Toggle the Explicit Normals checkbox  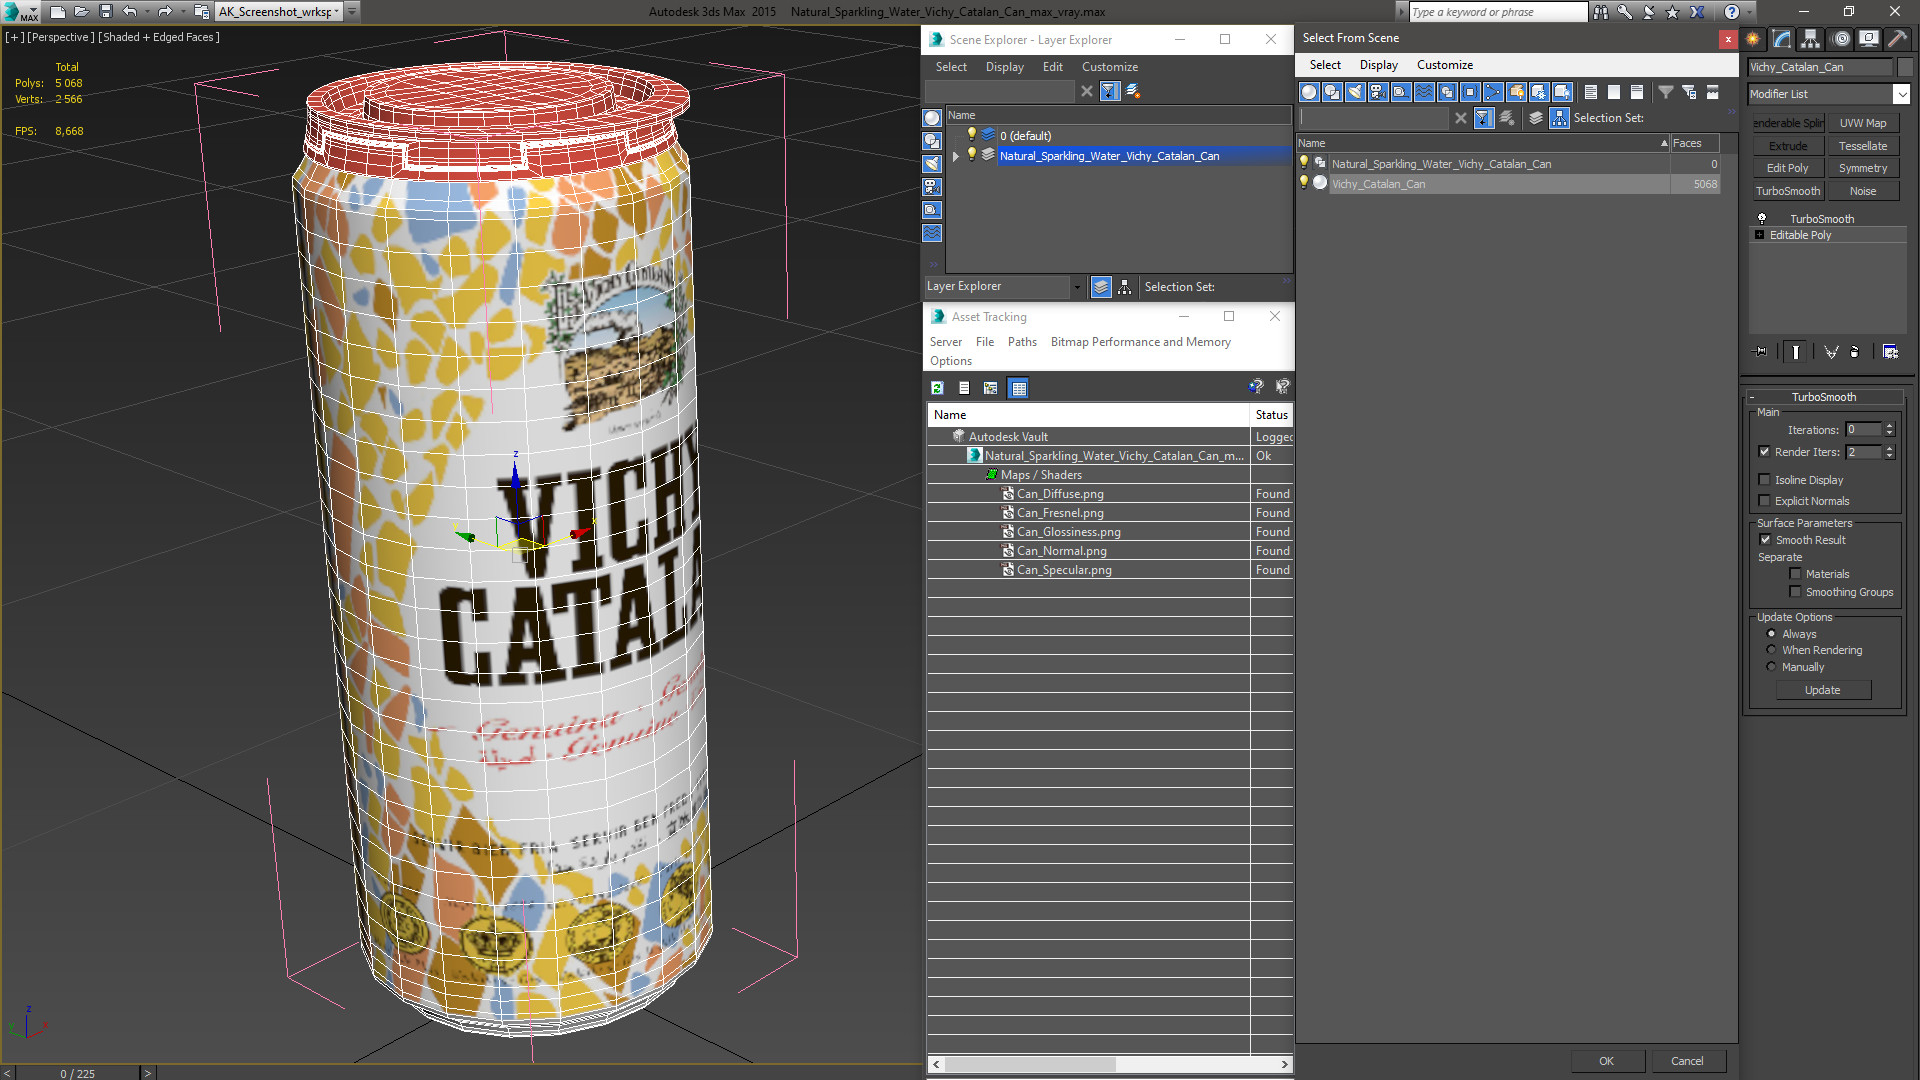(x=1764, y=501)
